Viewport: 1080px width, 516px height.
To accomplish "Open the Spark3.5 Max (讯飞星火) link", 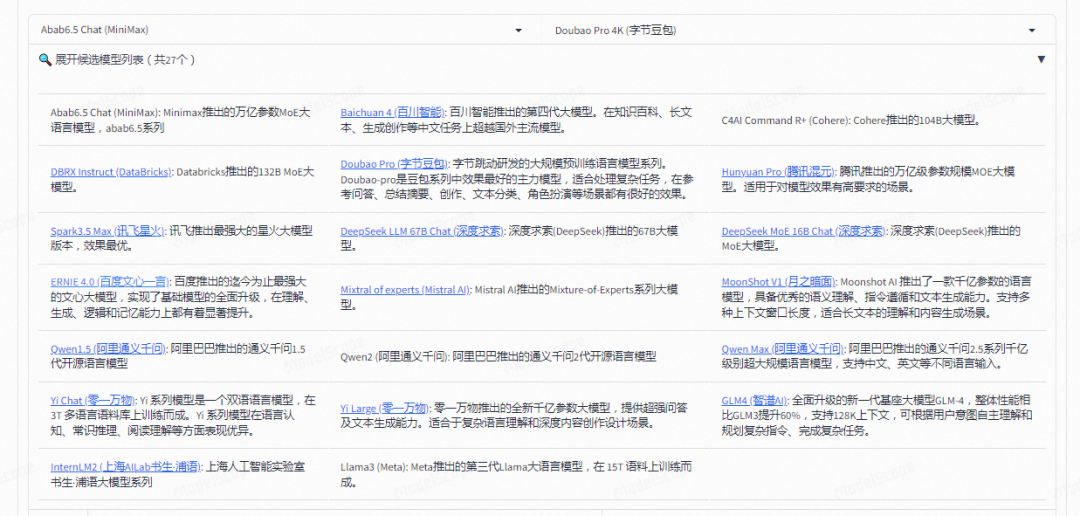I will [x=107, y=231].
